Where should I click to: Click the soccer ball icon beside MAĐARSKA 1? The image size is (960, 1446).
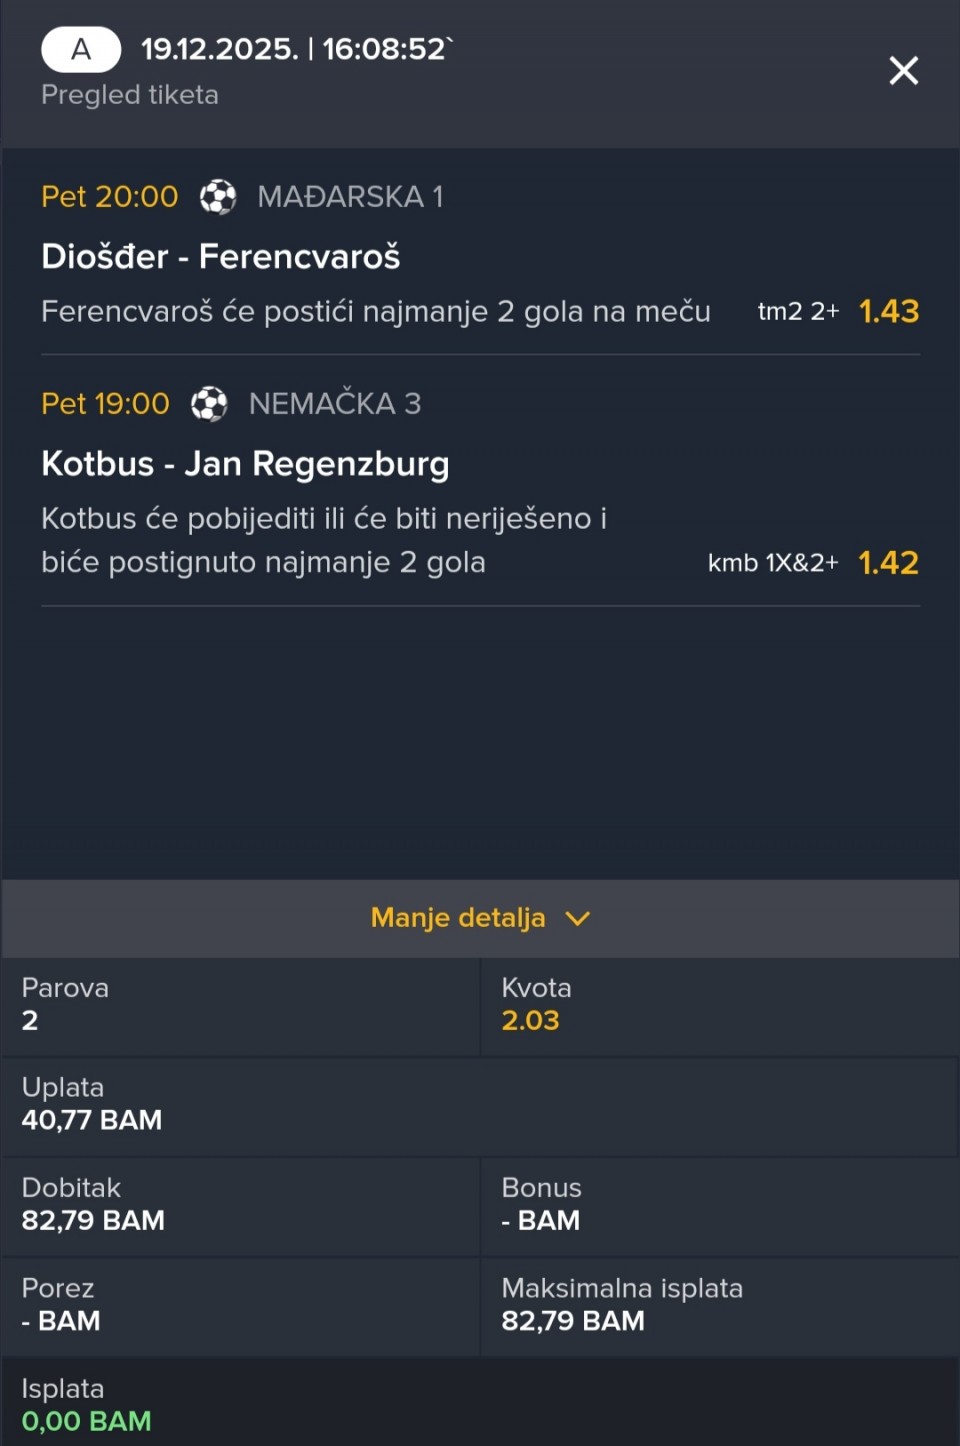(x=218, y=196)
